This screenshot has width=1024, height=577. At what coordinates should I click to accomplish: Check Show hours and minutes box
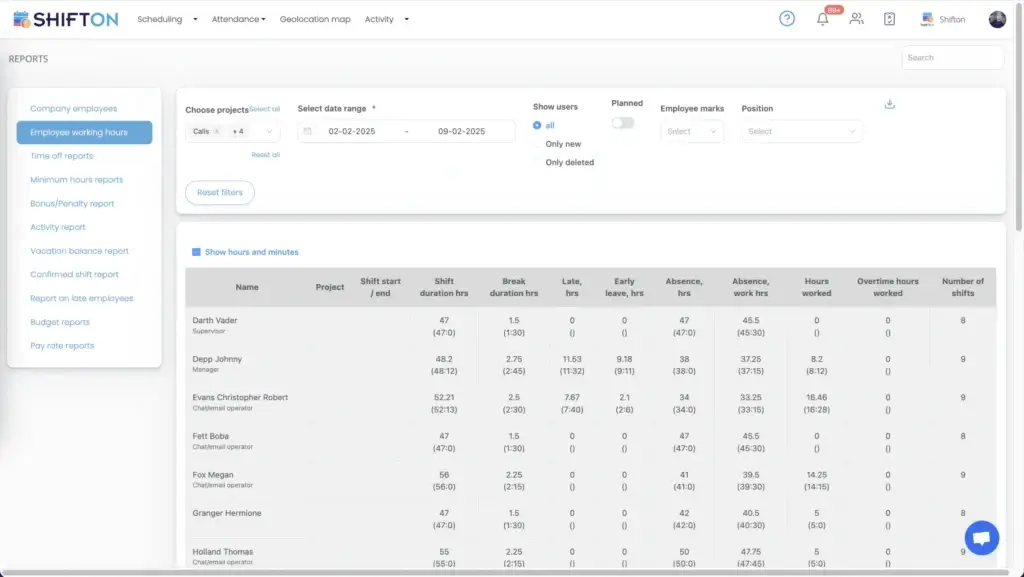coord(196,252)
